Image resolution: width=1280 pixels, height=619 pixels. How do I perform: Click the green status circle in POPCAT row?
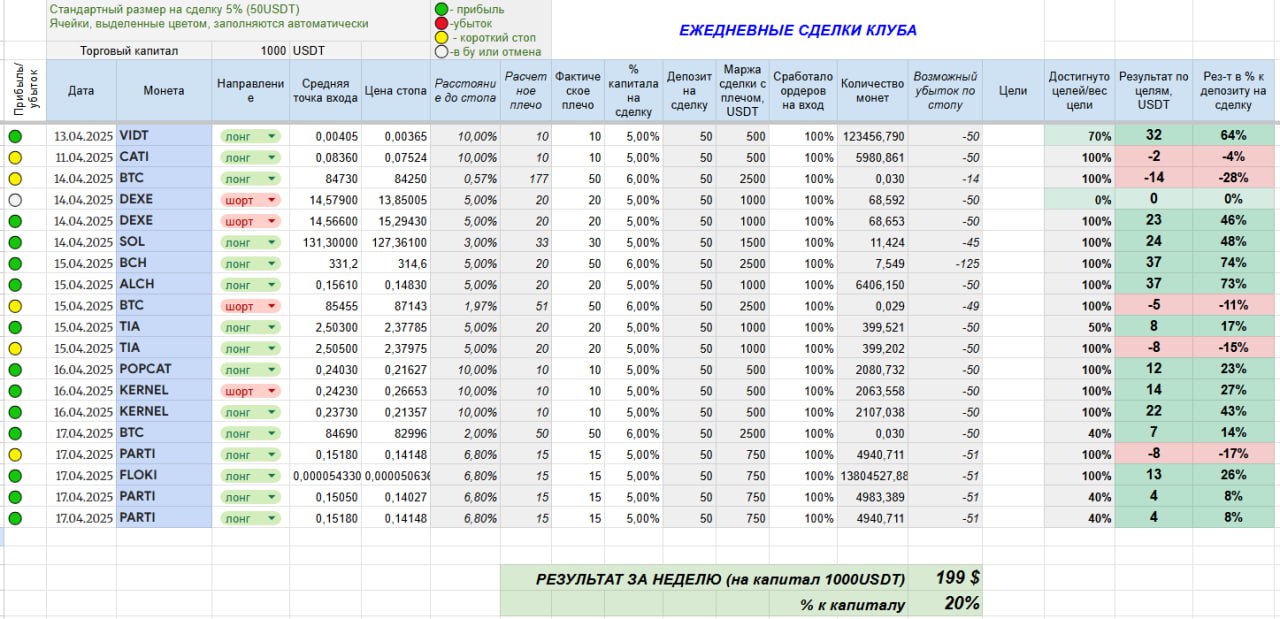15,370
